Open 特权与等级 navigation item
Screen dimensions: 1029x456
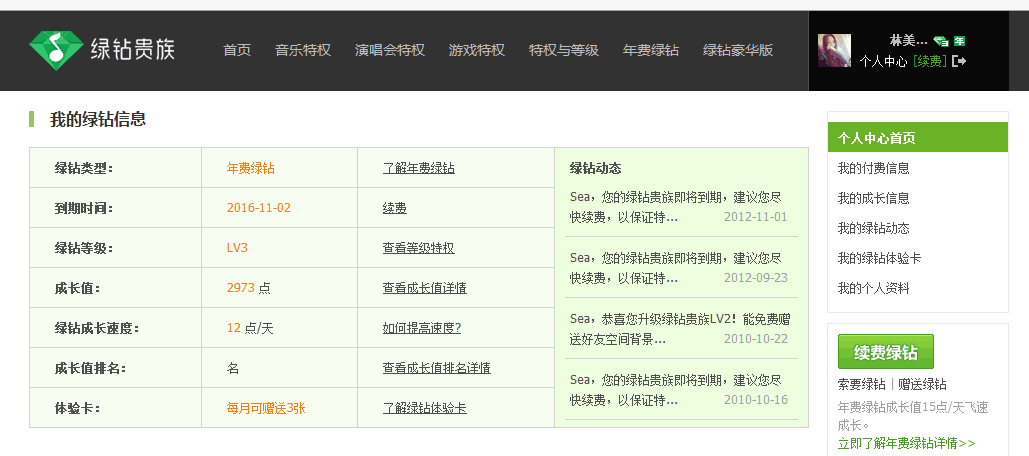pos(564,50)
